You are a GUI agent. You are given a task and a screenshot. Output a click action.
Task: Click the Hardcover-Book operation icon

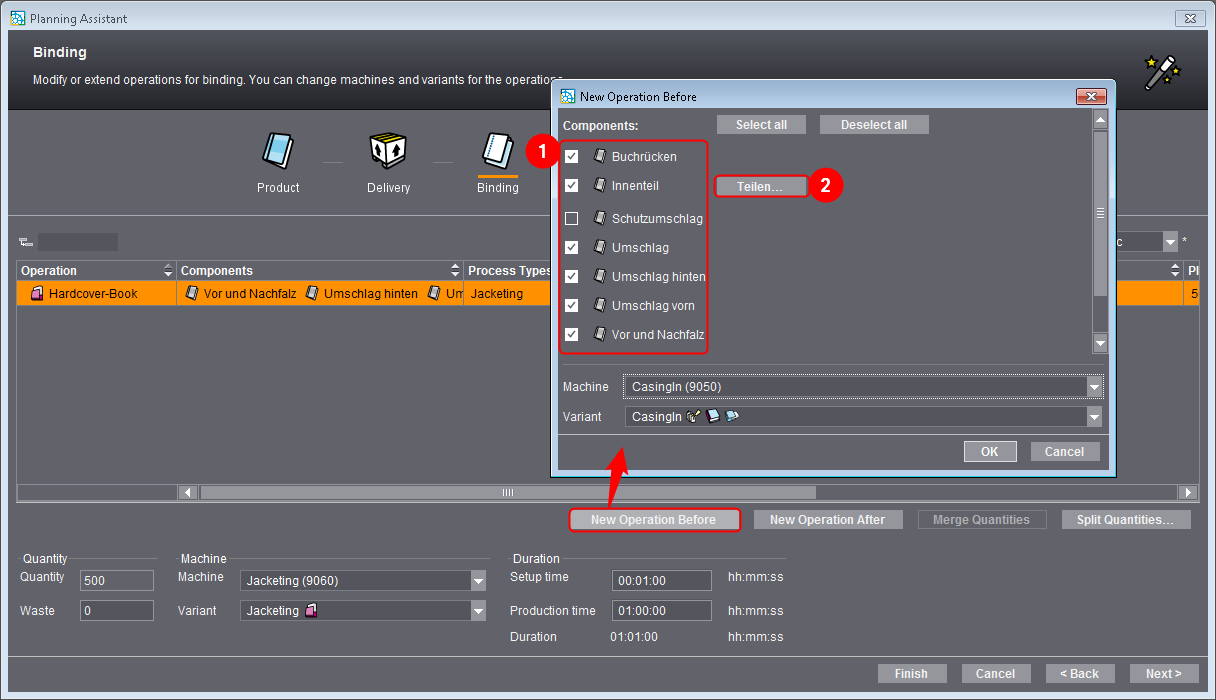point(37,294)
